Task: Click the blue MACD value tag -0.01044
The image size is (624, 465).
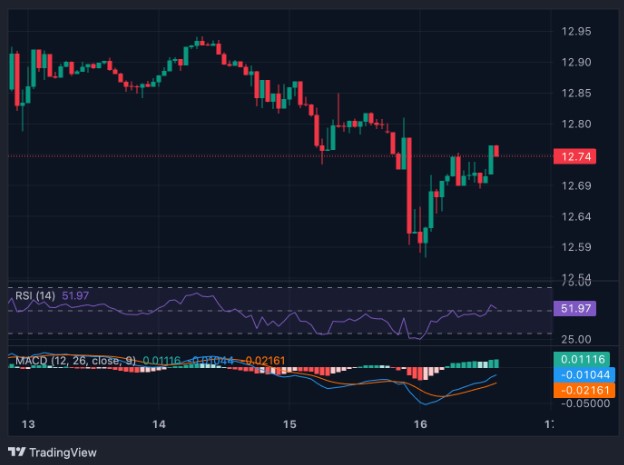Action: coord(584,375)
